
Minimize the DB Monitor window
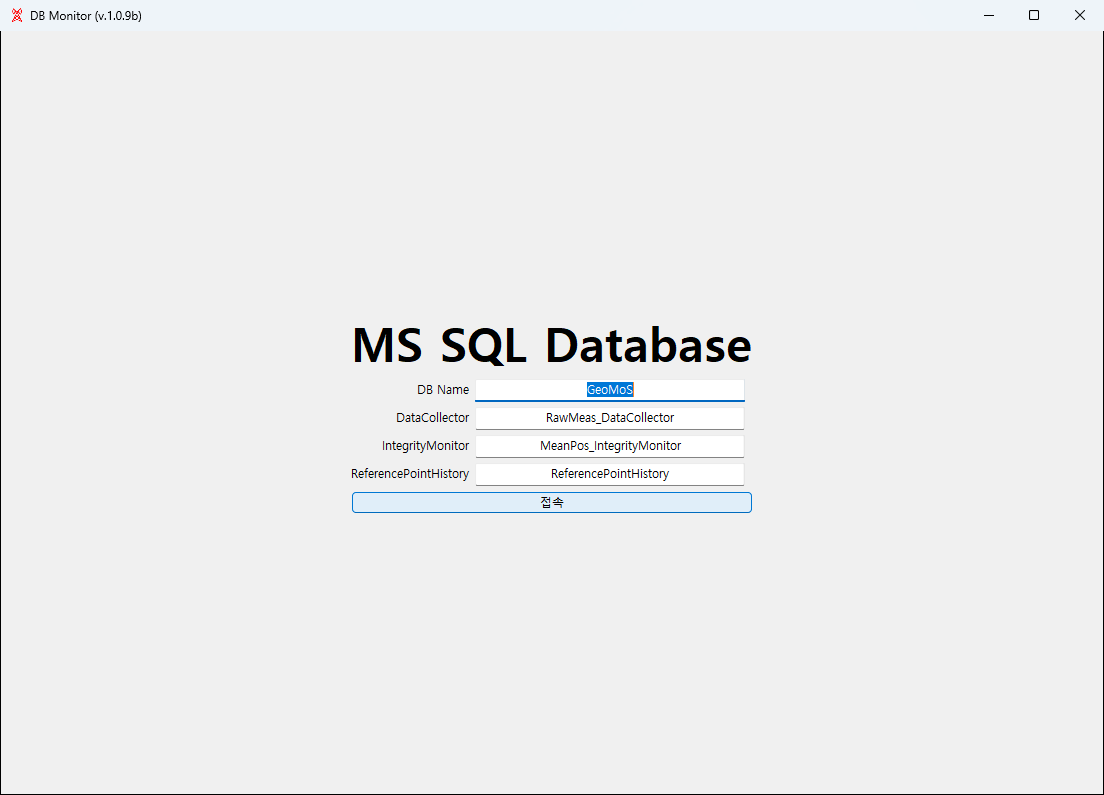click(989, 15)
